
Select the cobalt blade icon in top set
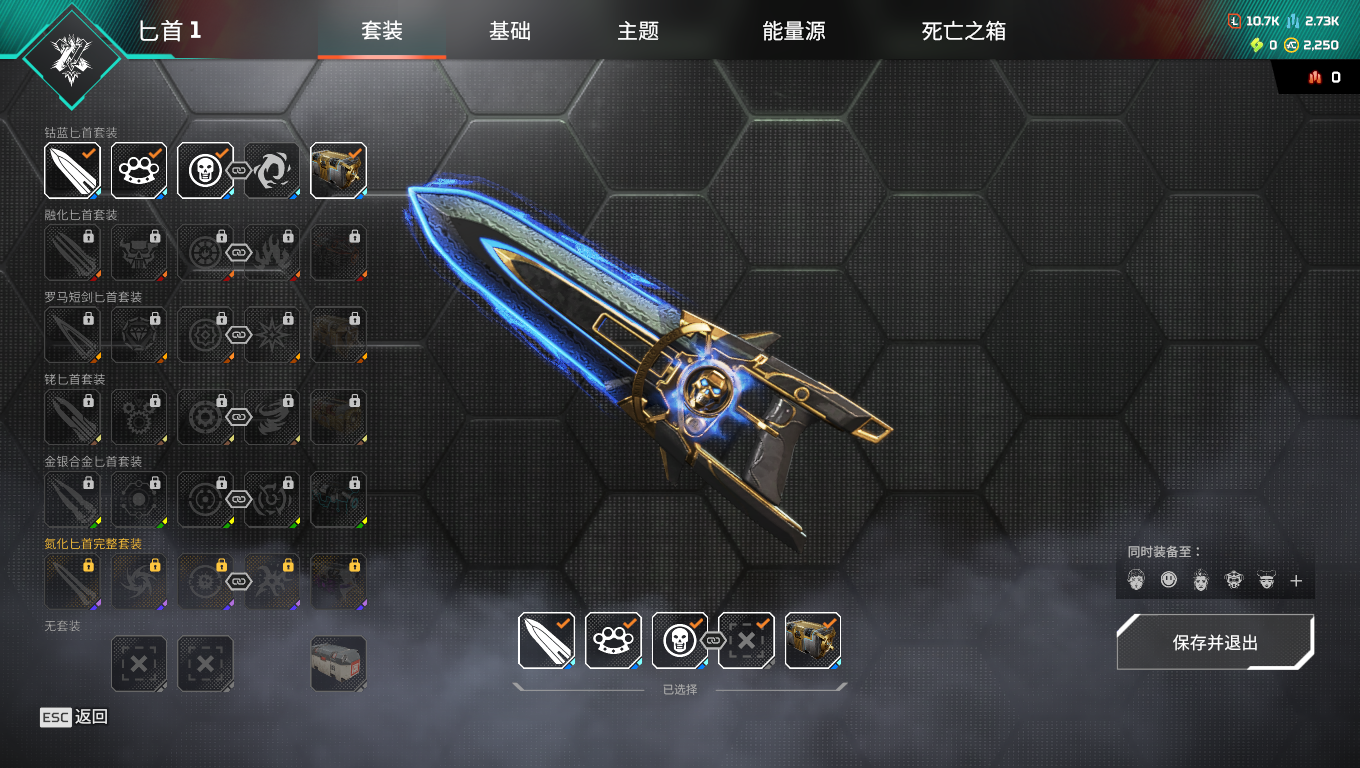click(x=73, y=170)
